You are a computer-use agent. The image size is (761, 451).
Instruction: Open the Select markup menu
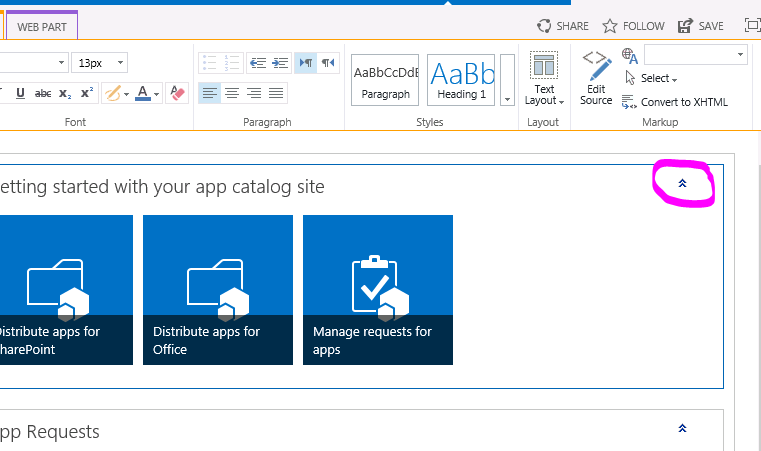coord(658,78)
